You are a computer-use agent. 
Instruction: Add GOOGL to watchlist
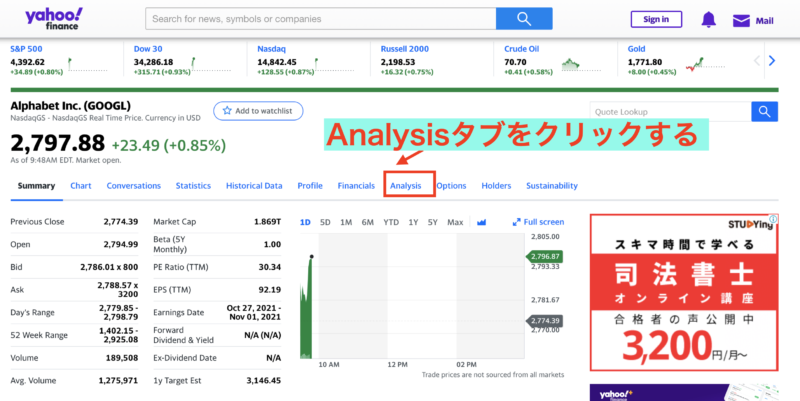pos(258,111)
